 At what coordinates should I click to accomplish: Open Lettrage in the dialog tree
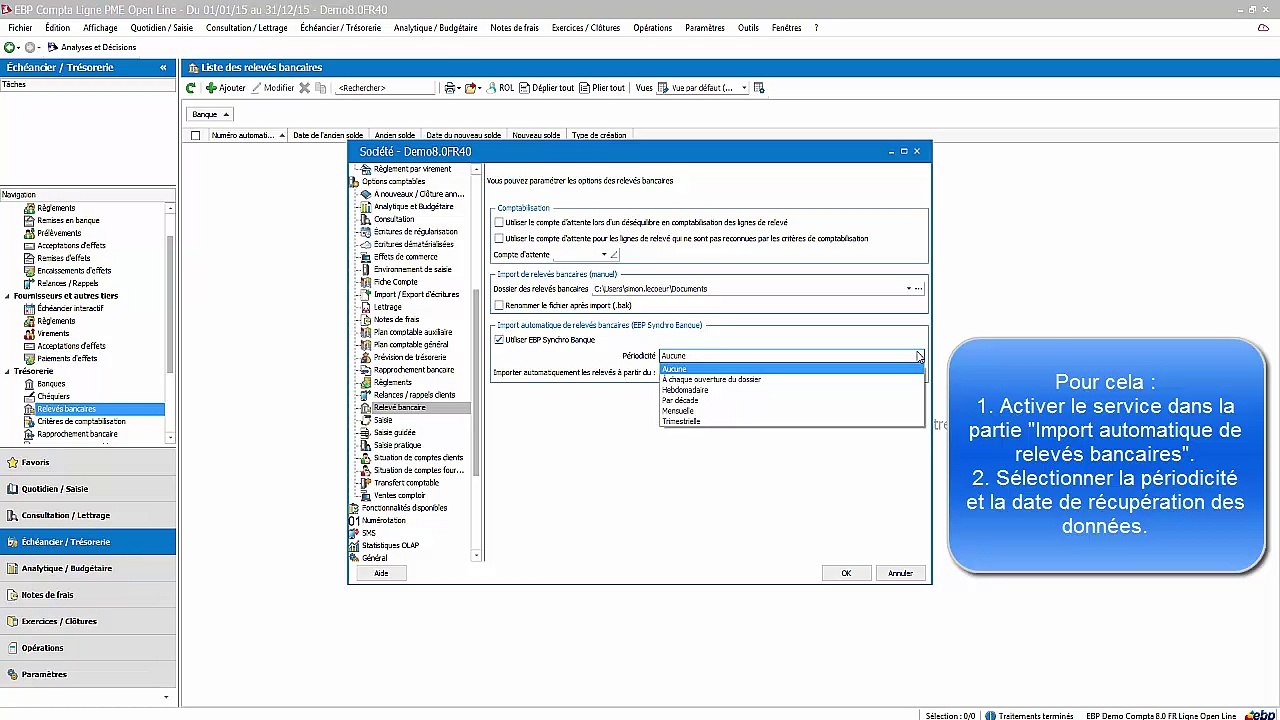tap(387, 307)
